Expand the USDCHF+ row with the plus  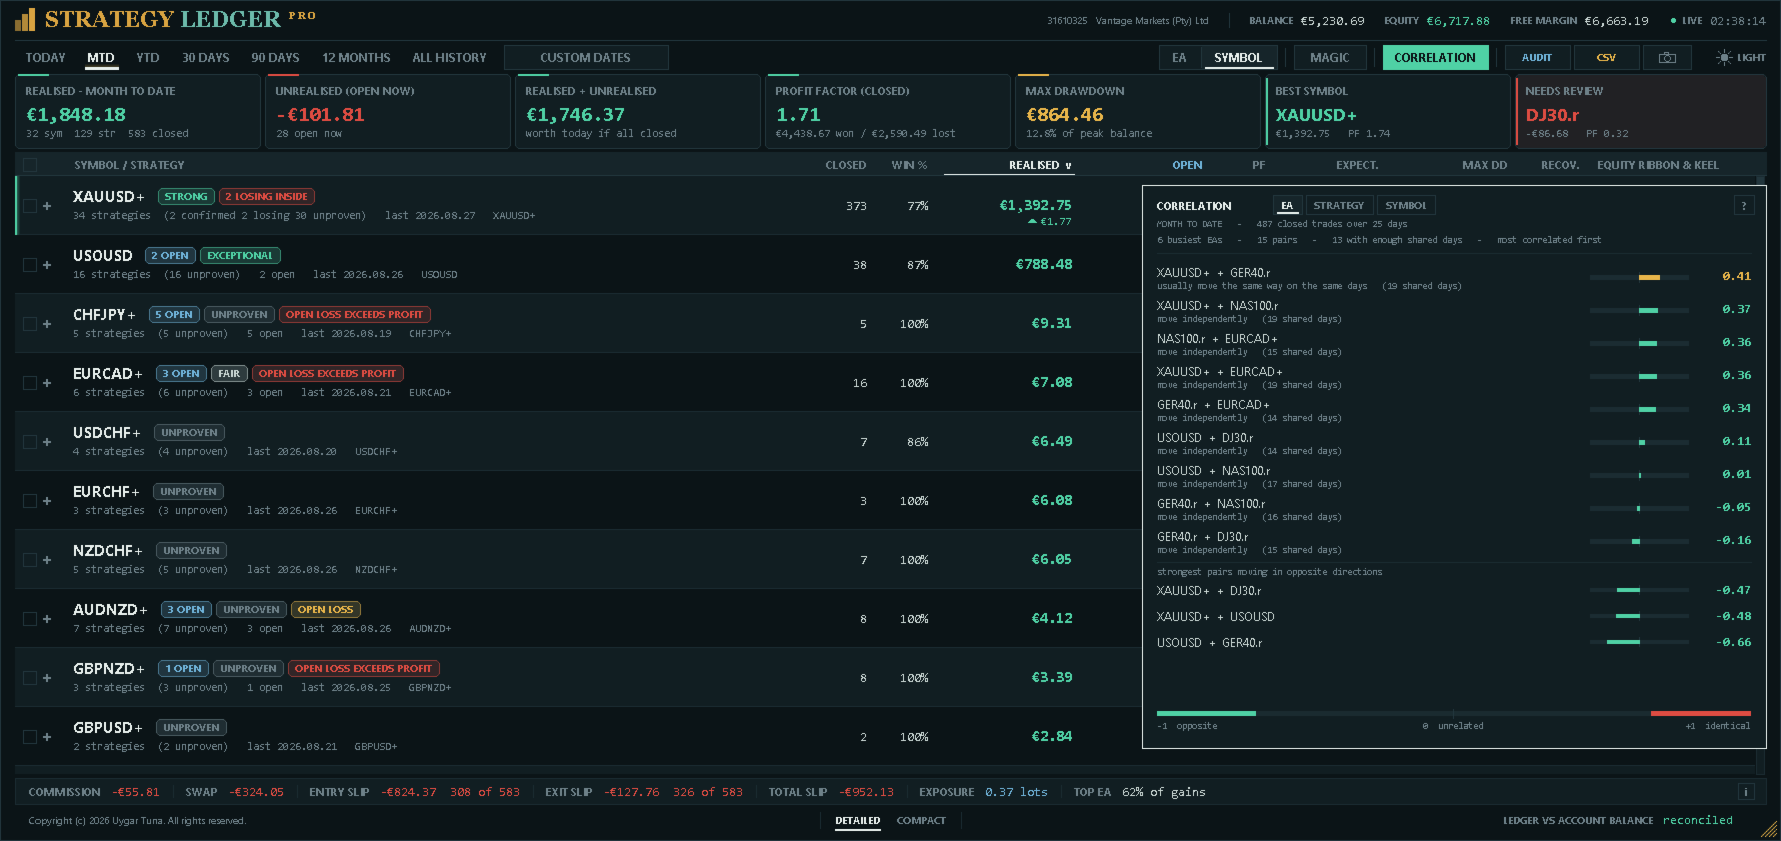pyautogui.click(x=47, y=442)
